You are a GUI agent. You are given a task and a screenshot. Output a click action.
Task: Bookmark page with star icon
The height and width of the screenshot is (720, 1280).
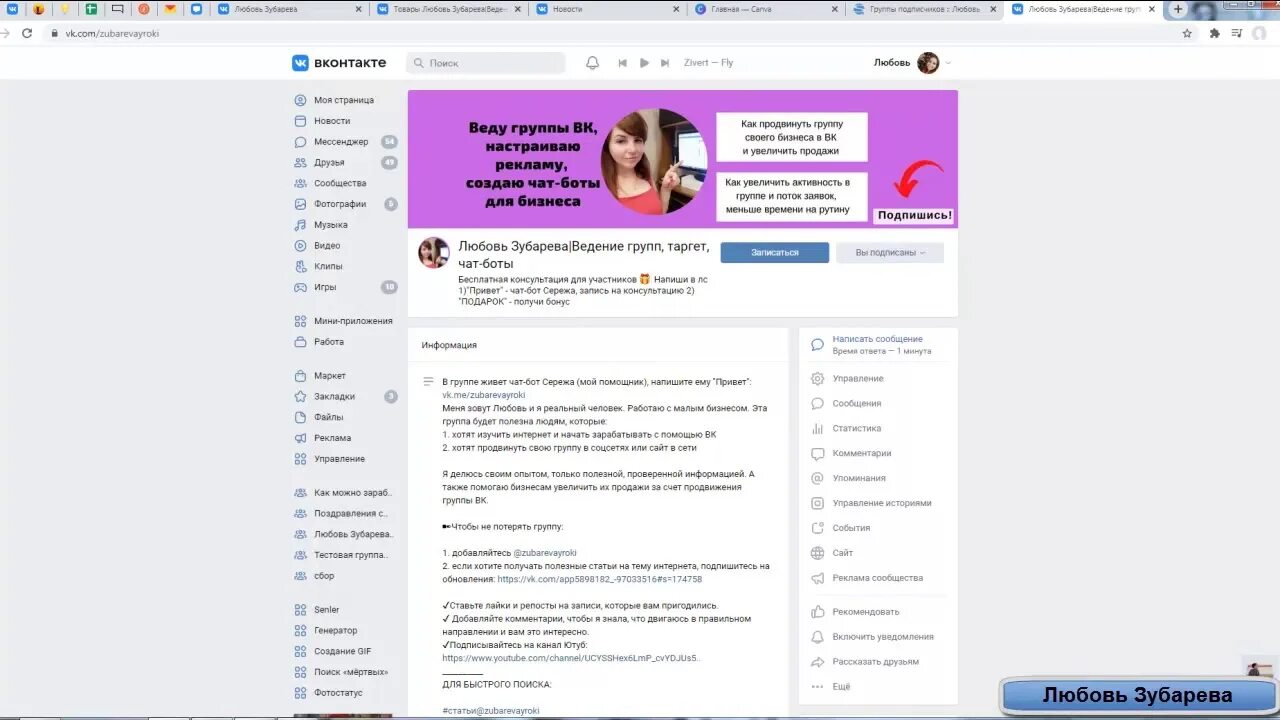[x=1187, y=33]
